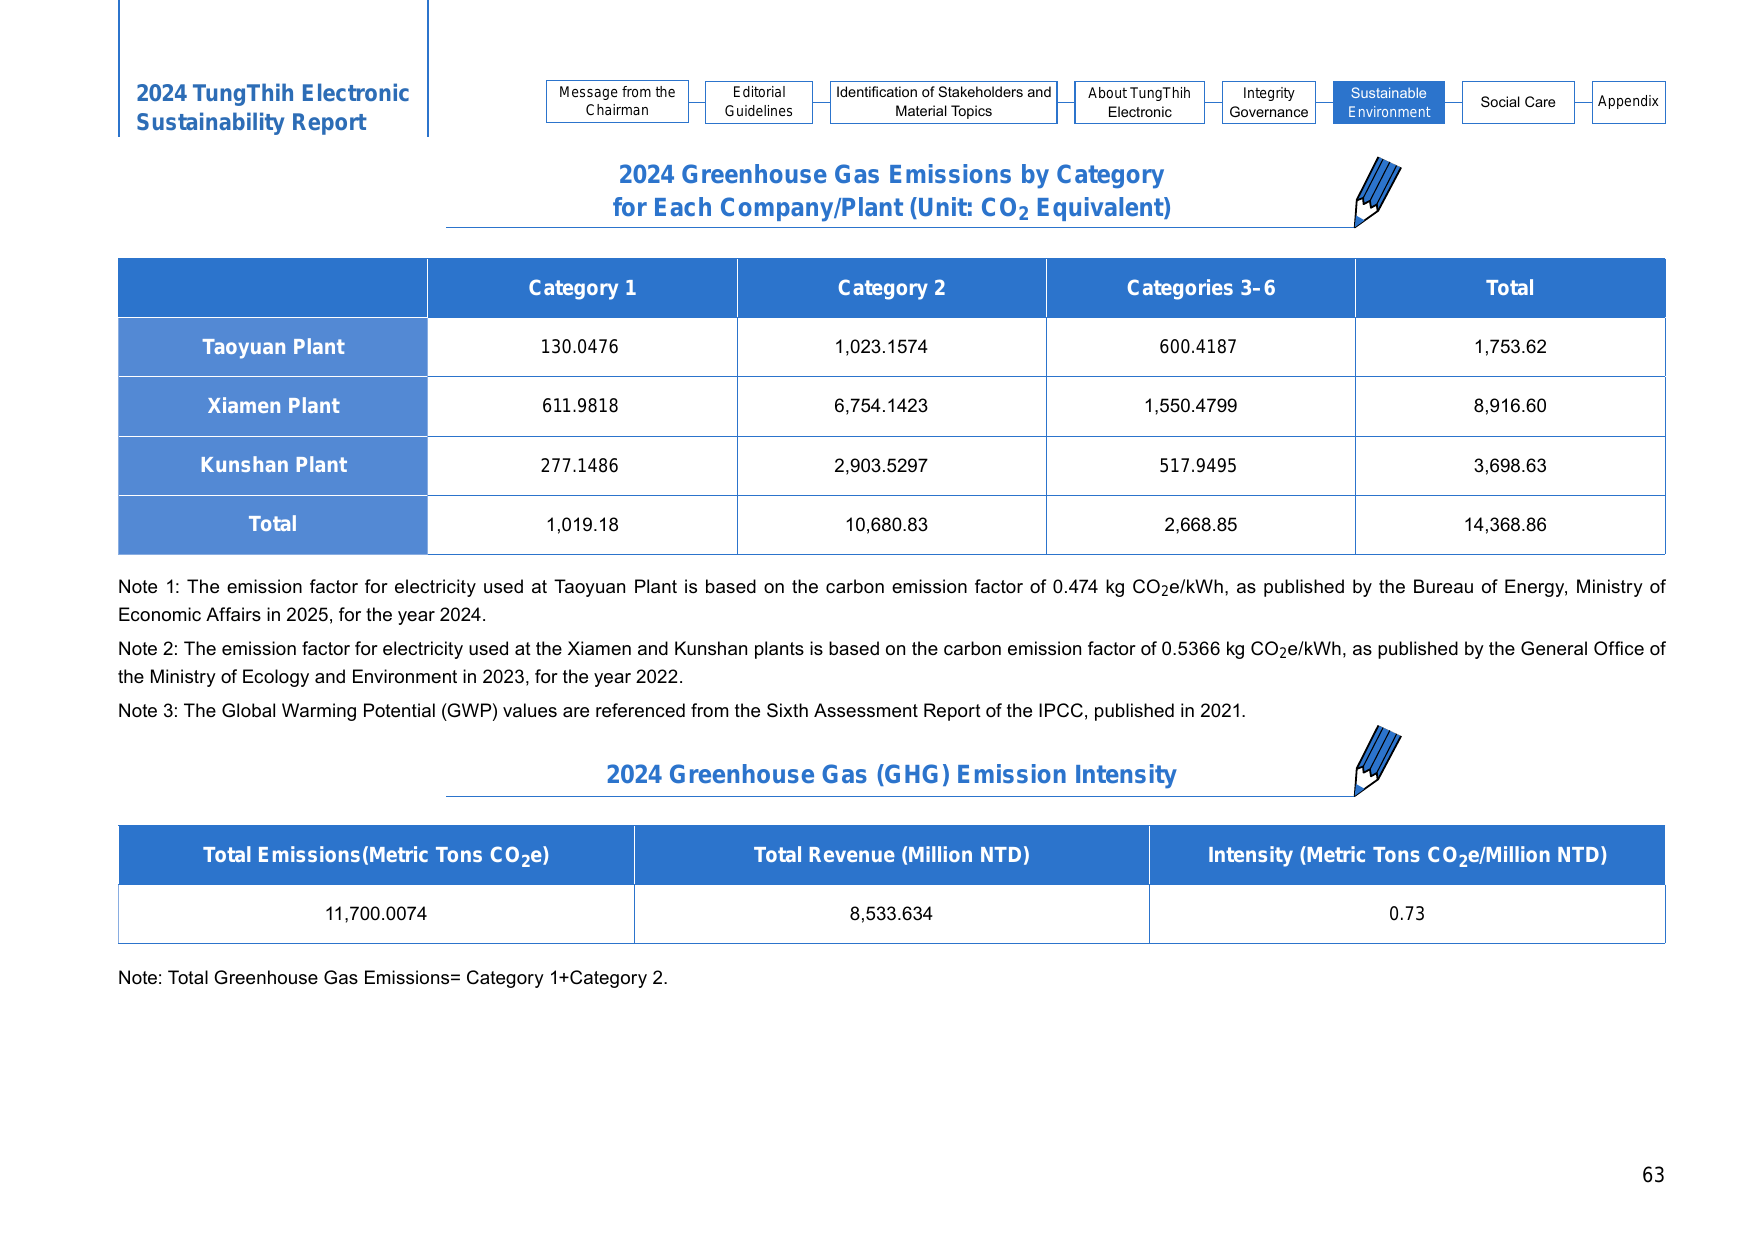Click the Total Revenue (Million NTD) header
1754x1241 pixels.
[892, 855]
